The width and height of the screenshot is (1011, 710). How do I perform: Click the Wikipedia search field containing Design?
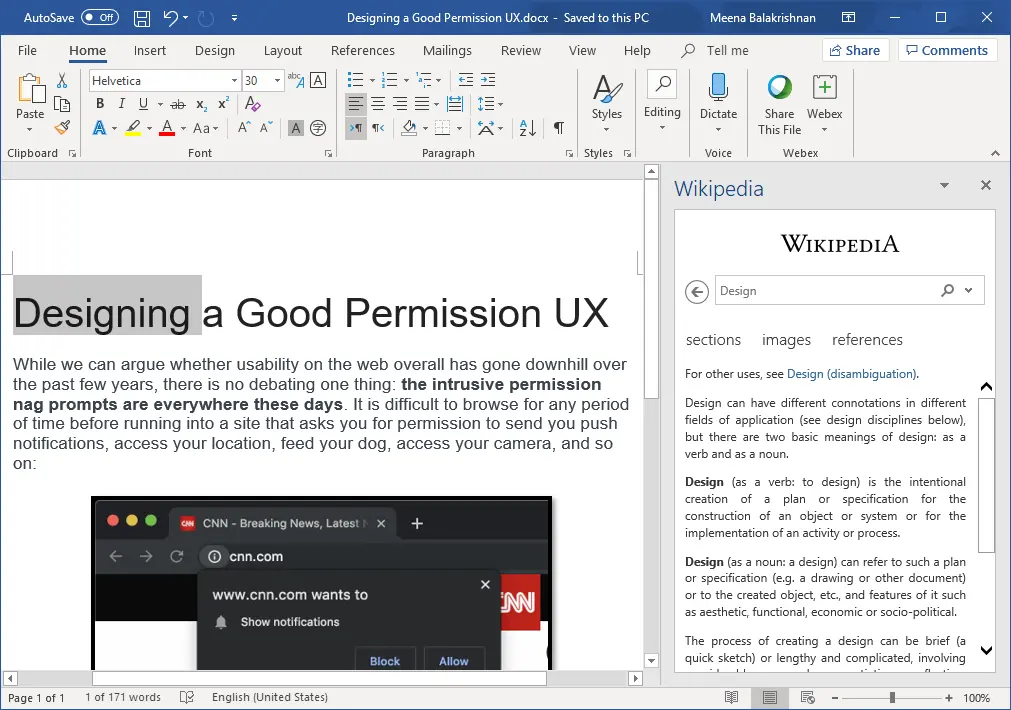[829, 291]
